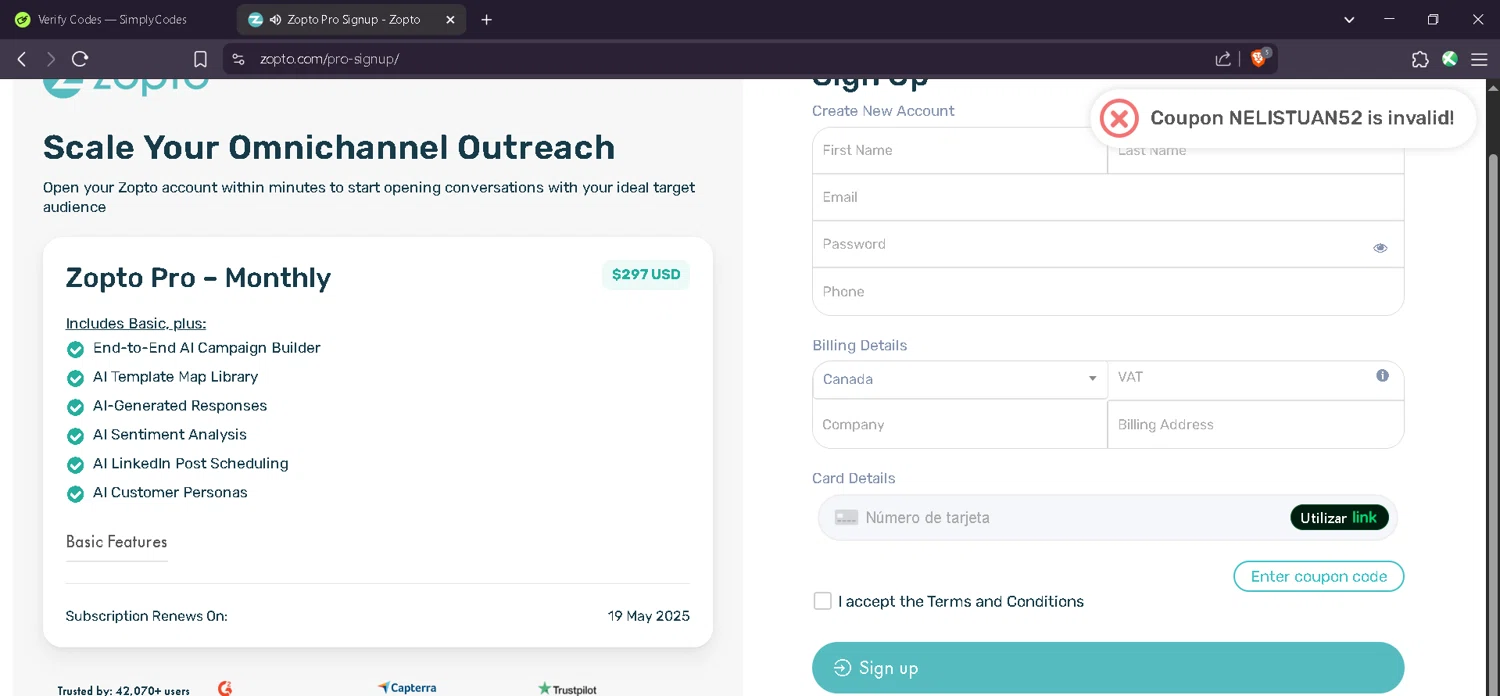Click the browser forward arrow

[x=51, y=59]
